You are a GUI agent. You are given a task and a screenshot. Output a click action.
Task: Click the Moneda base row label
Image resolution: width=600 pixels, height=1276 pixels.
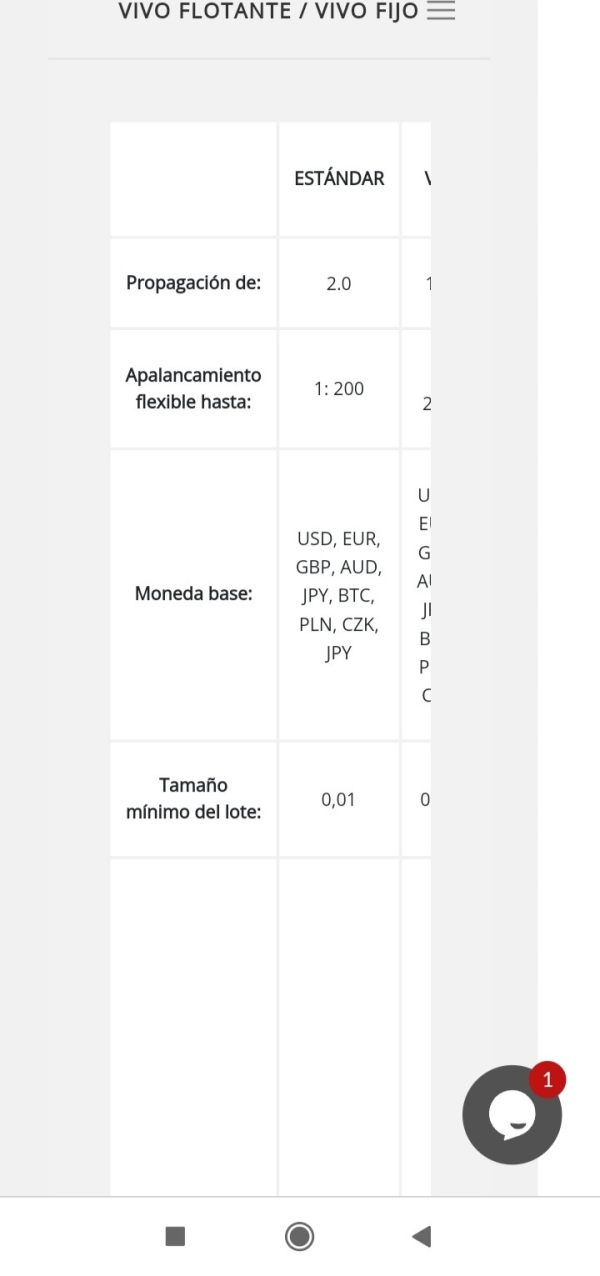(x=193, y=594)
